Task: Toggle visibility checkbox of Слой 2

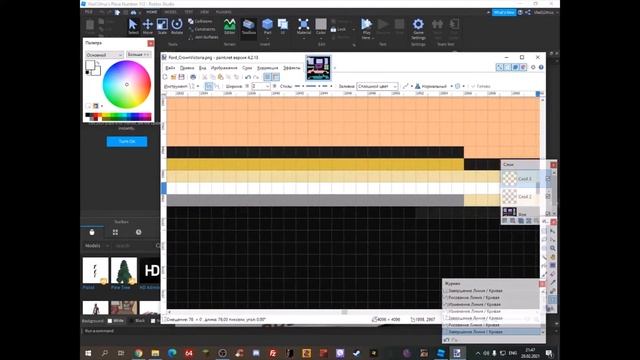Action: (x=548, y=196)
